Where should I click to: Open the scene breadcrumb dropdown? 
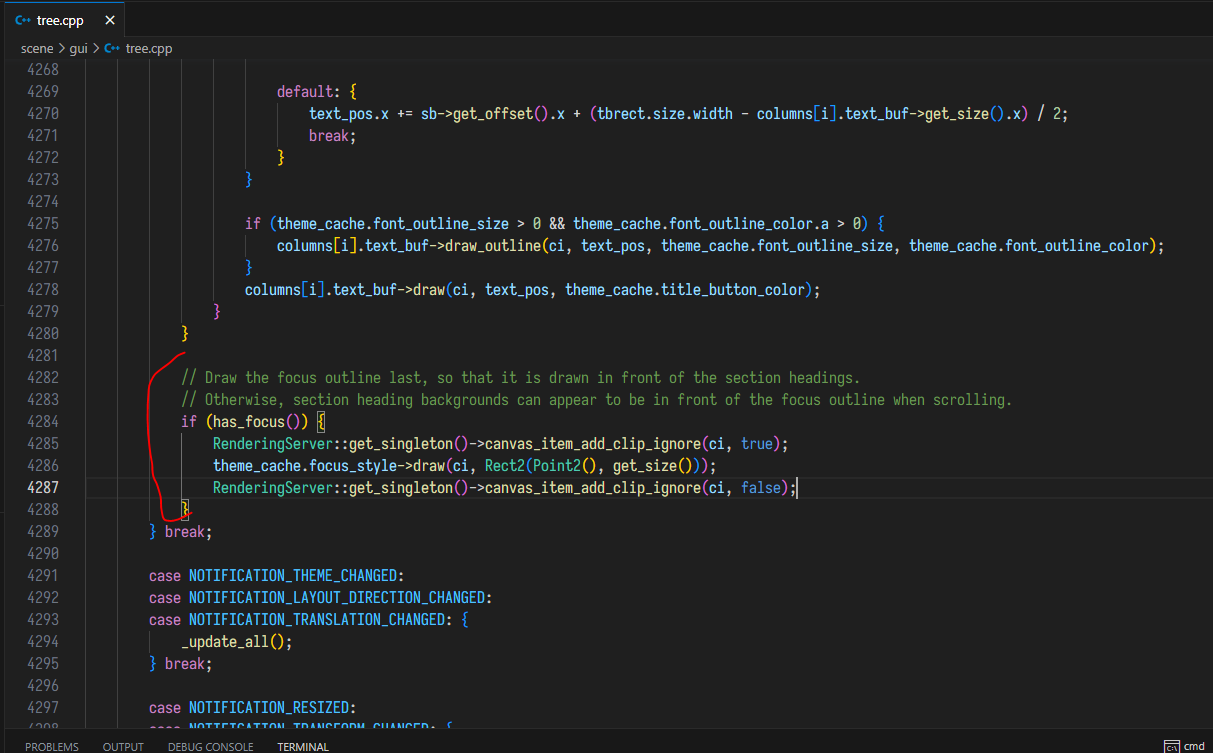click(37, 48)
